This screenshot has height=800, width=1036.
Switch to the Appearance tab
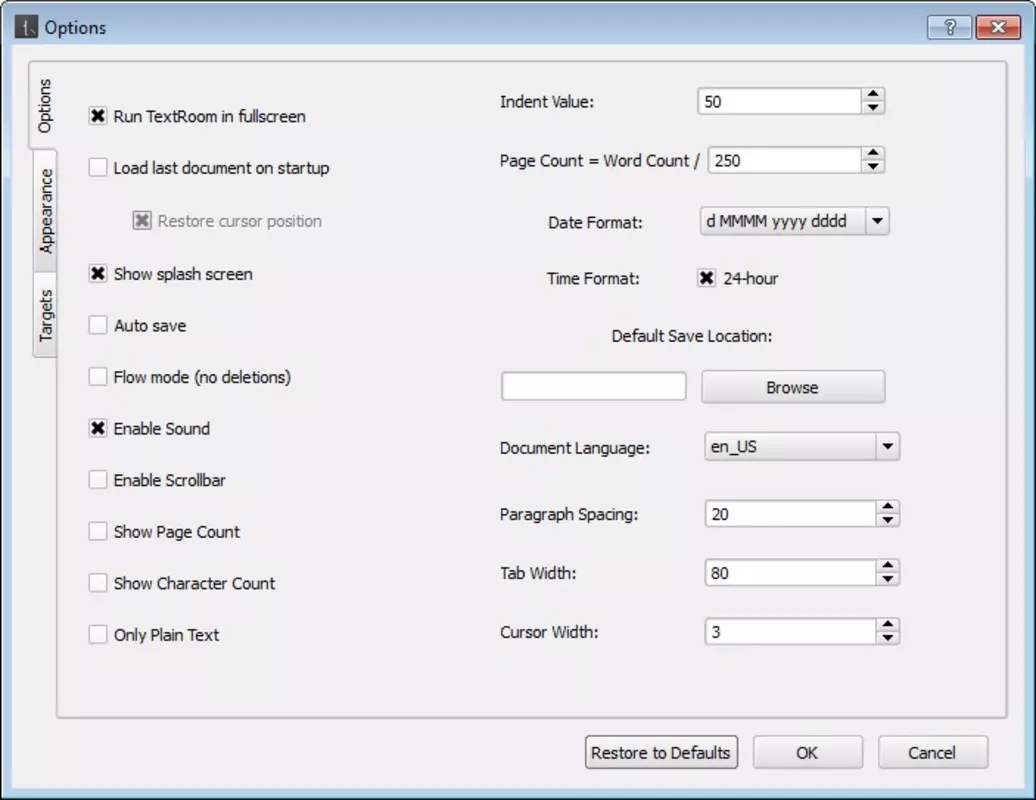[45, 211]
